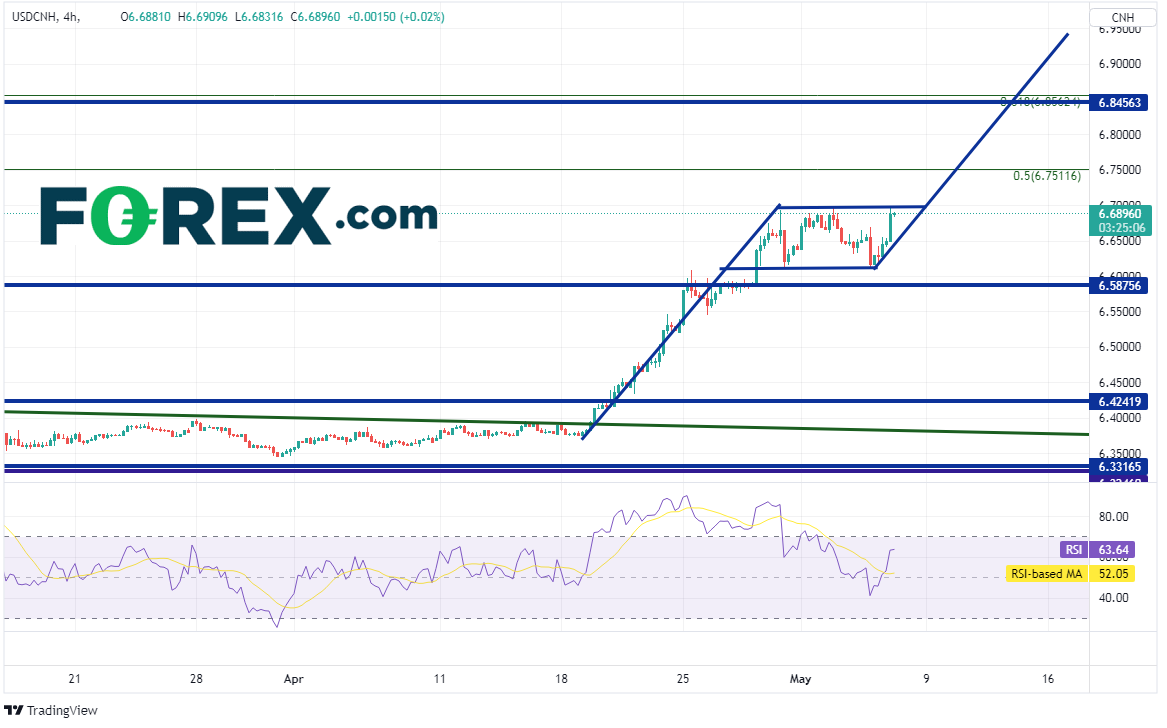This screenshot has width=1167, height=728.
Task: Click the USDCNH symbol title
Action: pyautogui.click(x=34, y=17)
